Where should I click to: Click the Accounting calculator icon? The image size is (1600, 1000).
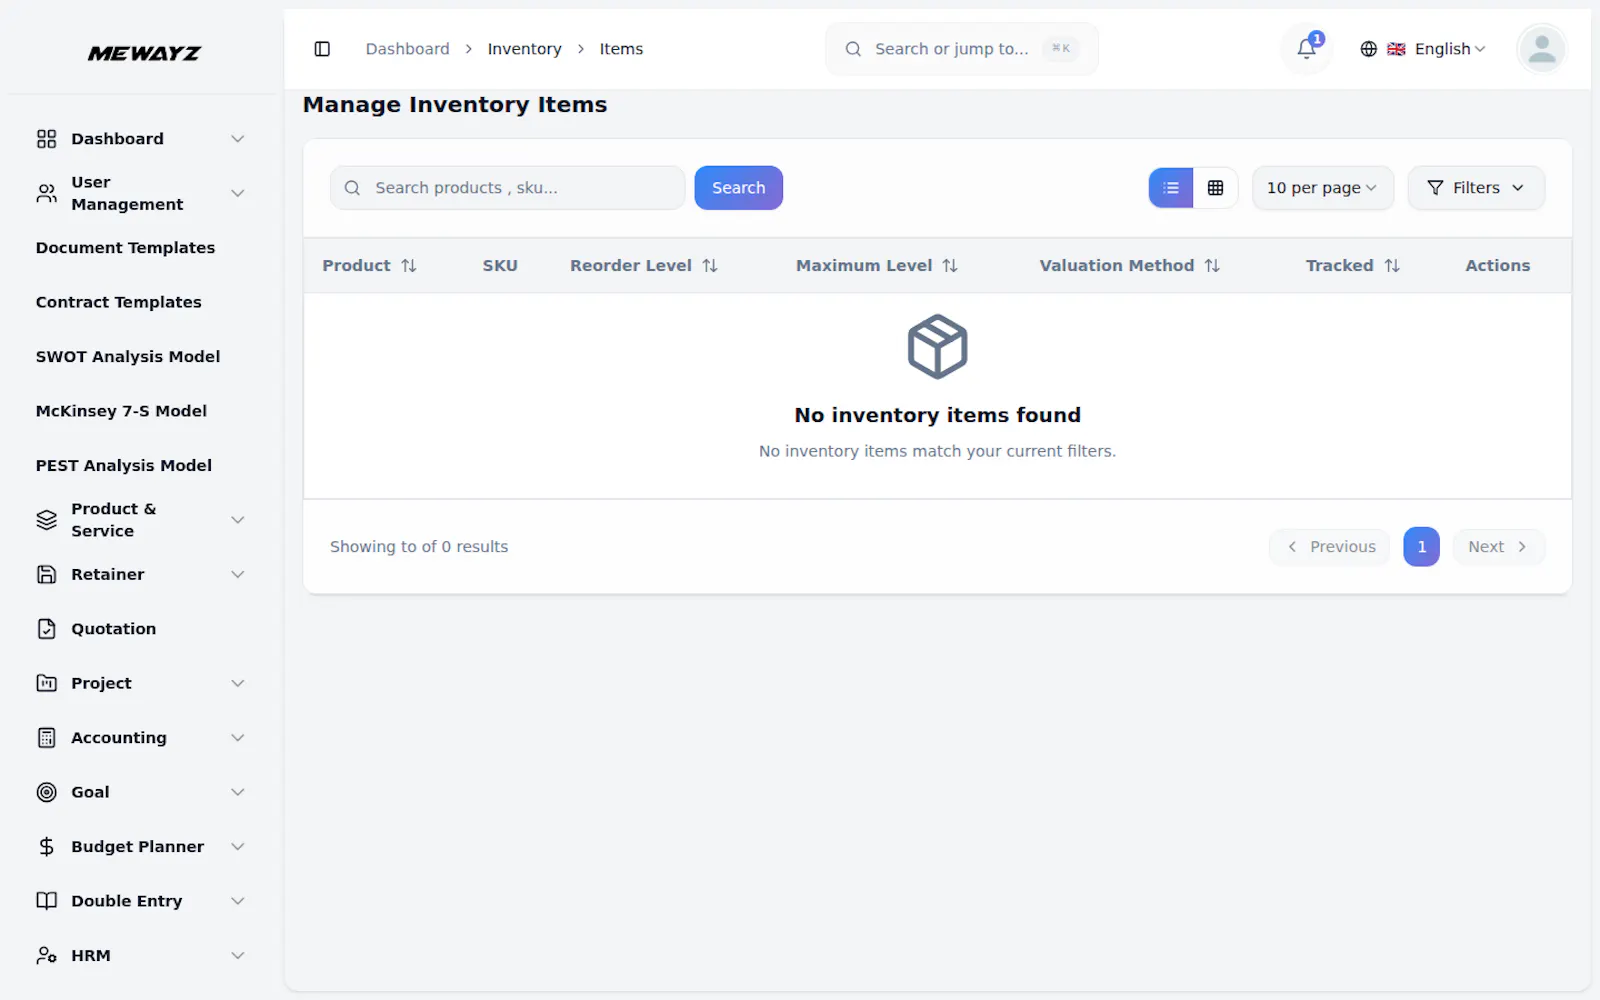(46, 738)
